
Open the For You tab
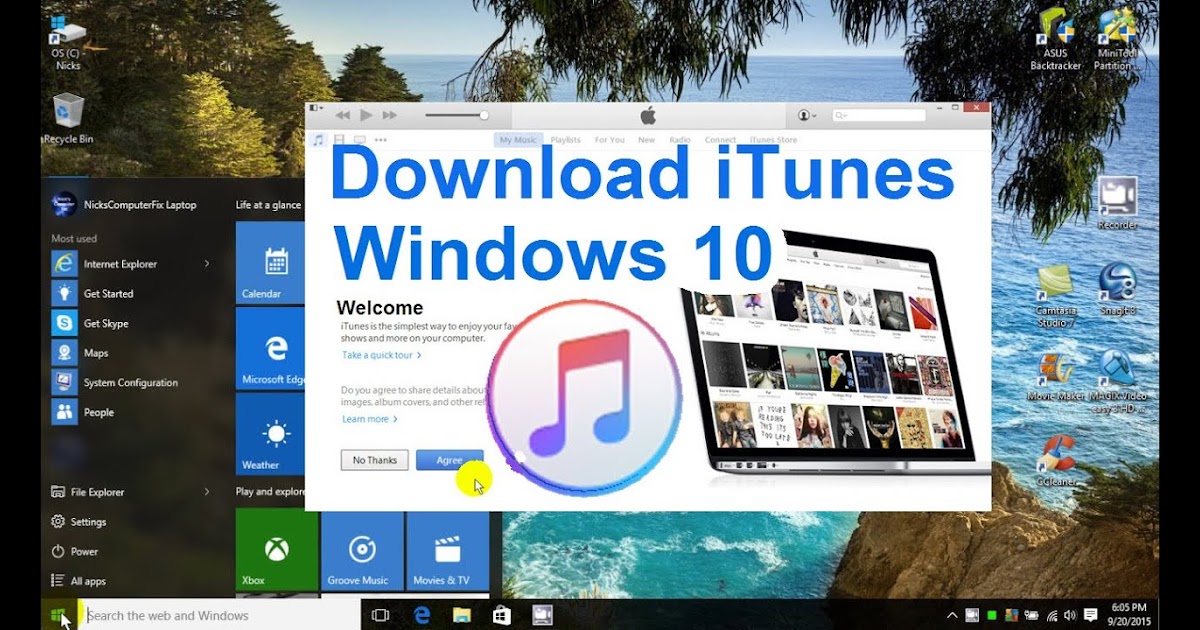pyautogui.click(x=609, y=140)
